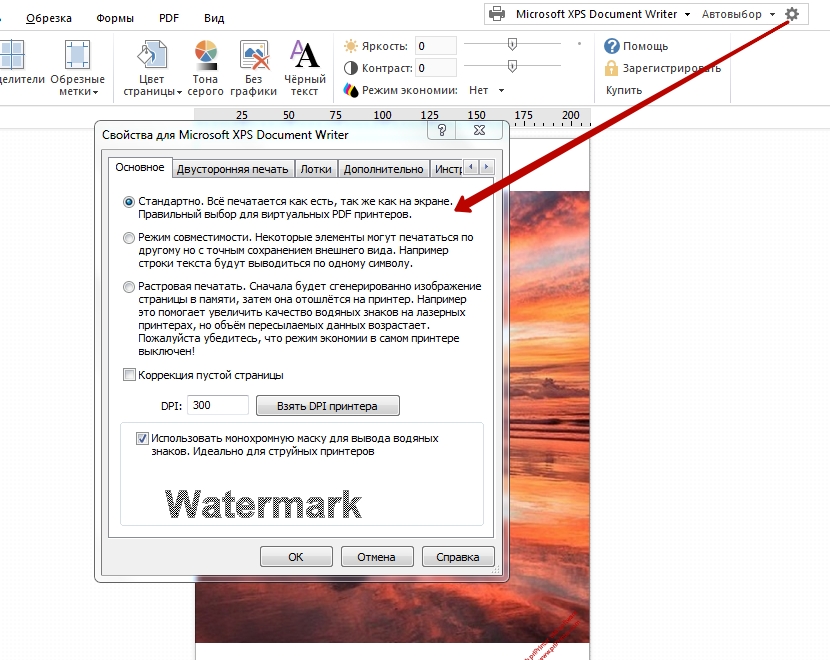Switch to Двусторонняя печать tab
Image resolution: width=830 pixels, height=660 pixels.
tap(232, 169)
